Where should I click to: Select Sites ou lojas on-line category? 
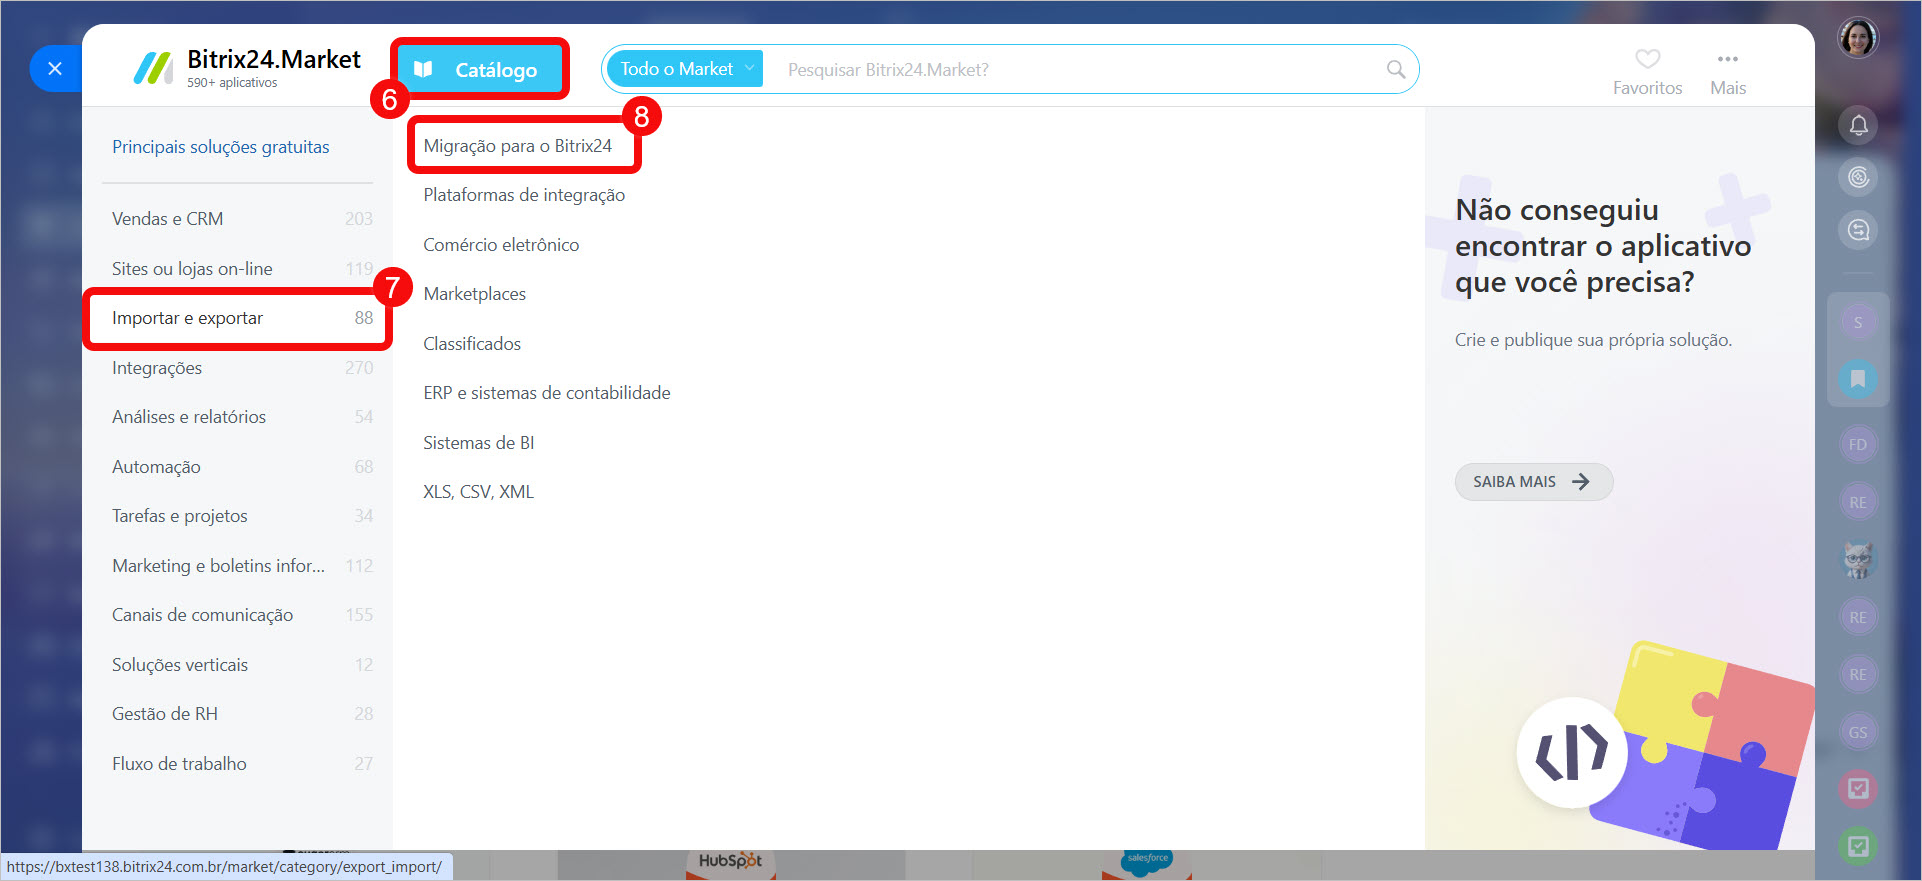pos(242,268)
